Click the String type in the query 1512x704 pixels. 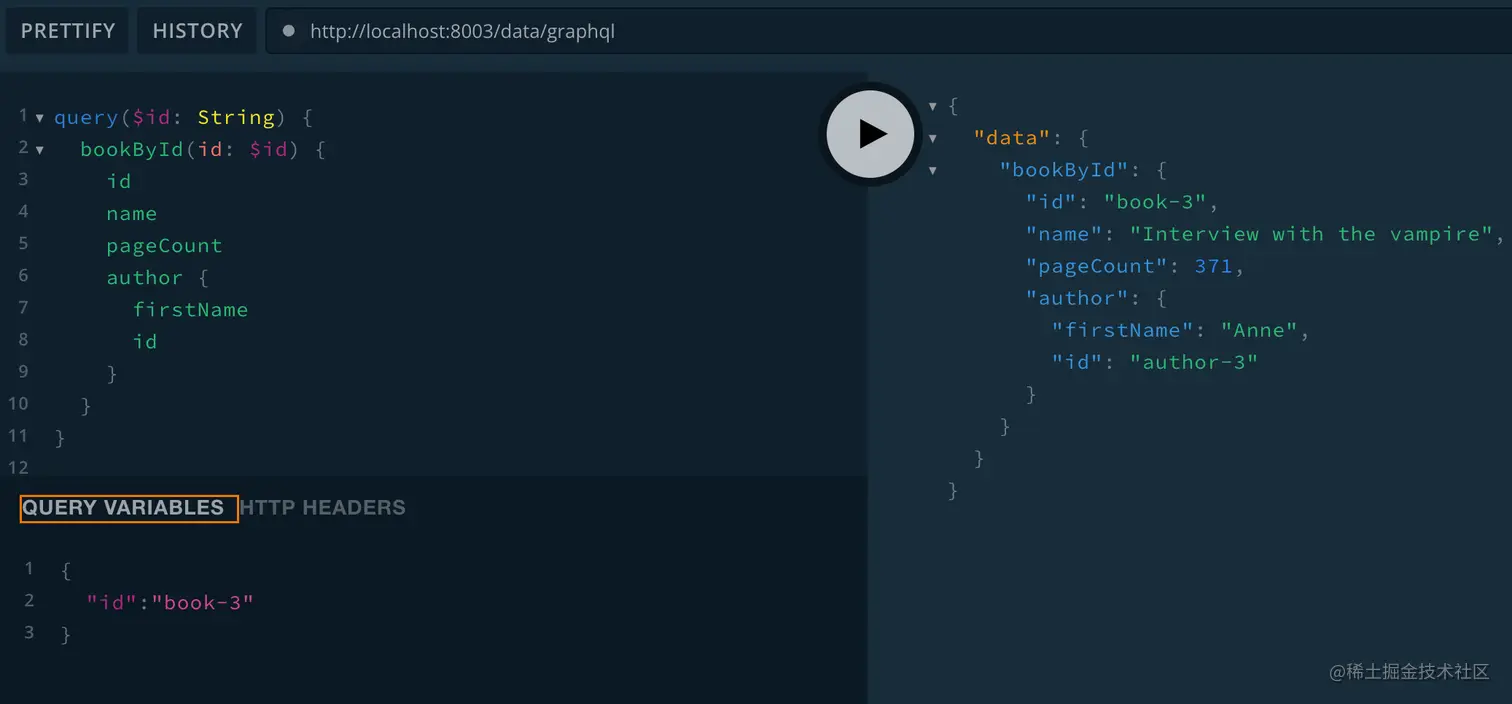[236, 118]
